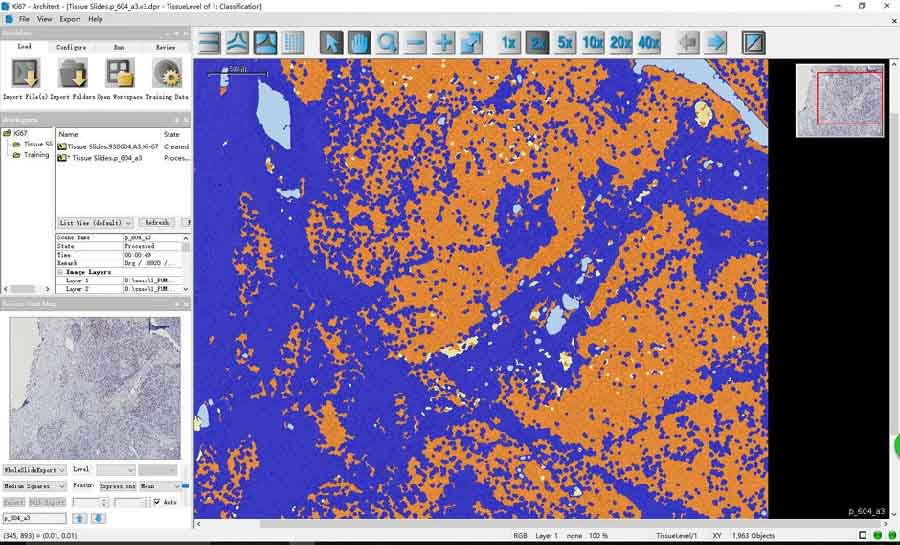Select the Training folder in tree
The image size is (900, 545).
[32, 155]
